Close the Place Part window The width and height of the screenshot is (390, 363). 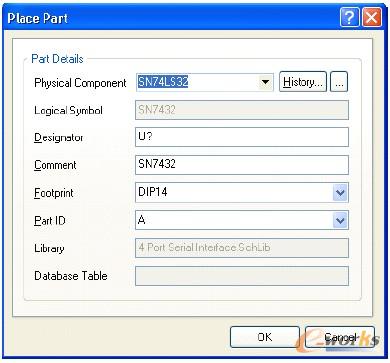click(x=372, y=17)
